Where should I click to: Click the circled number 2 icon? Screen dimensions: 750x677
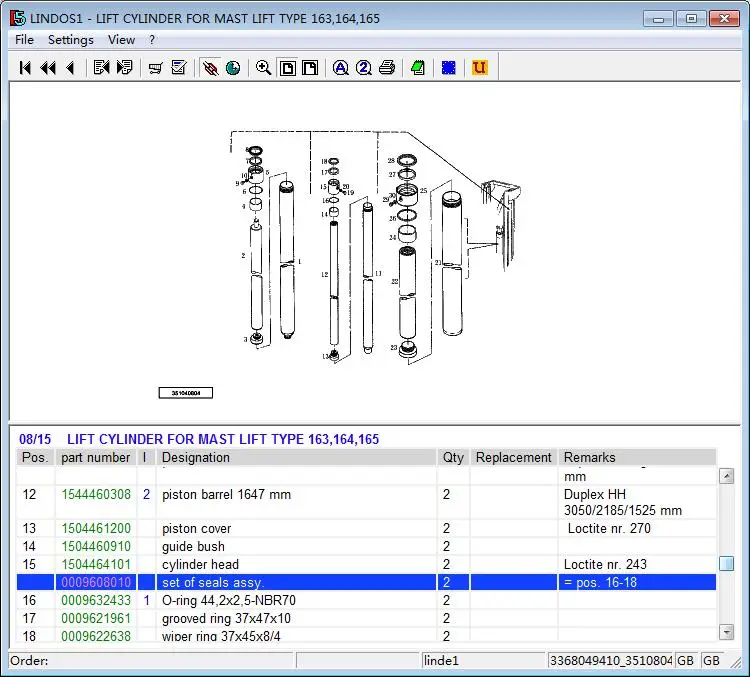(364, 68)
